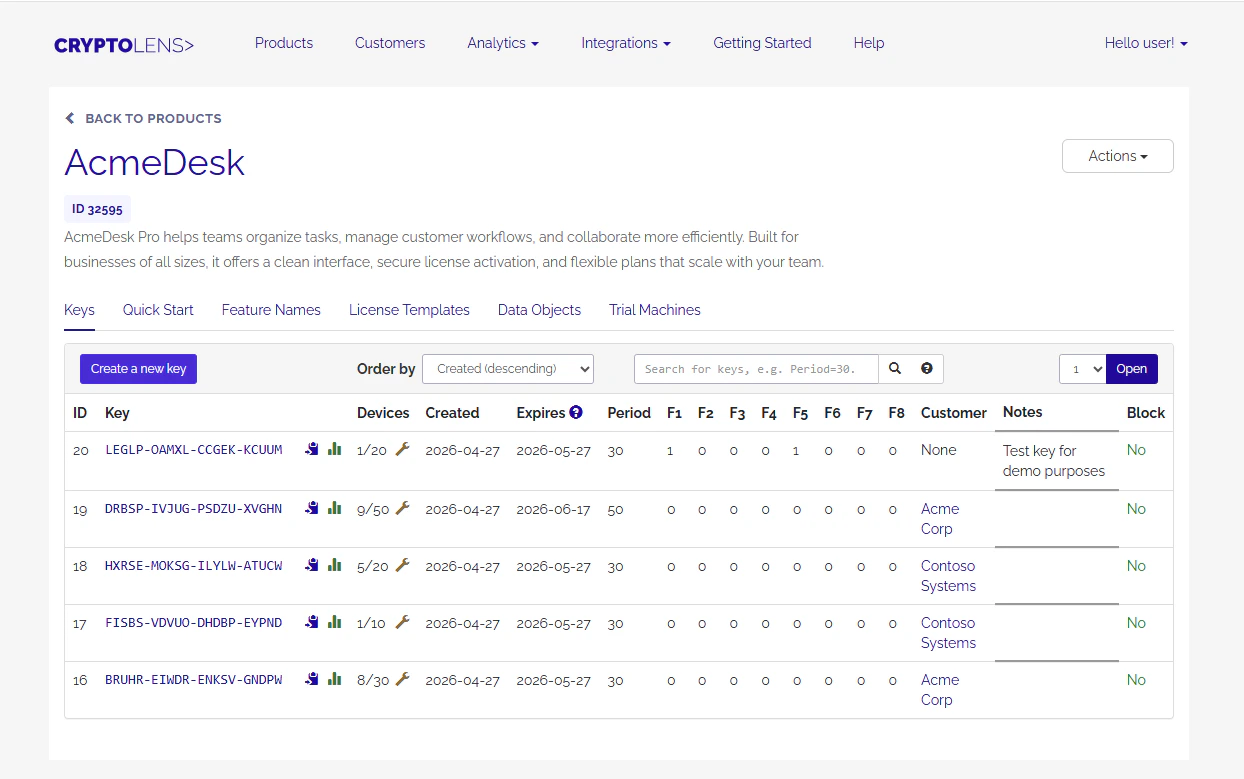Open Acme Corp customer for key ID 19

940,519
